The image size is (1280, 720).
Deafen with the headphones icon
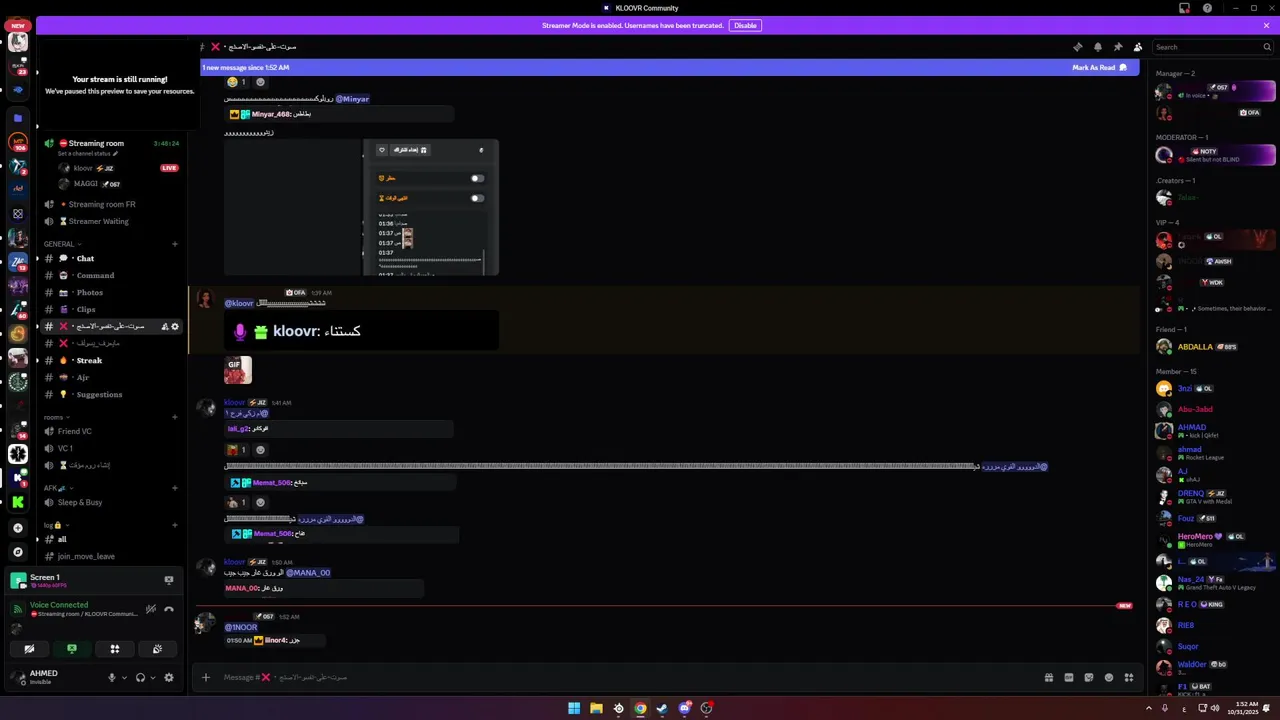pyautogui.click(x=140, y=677)
